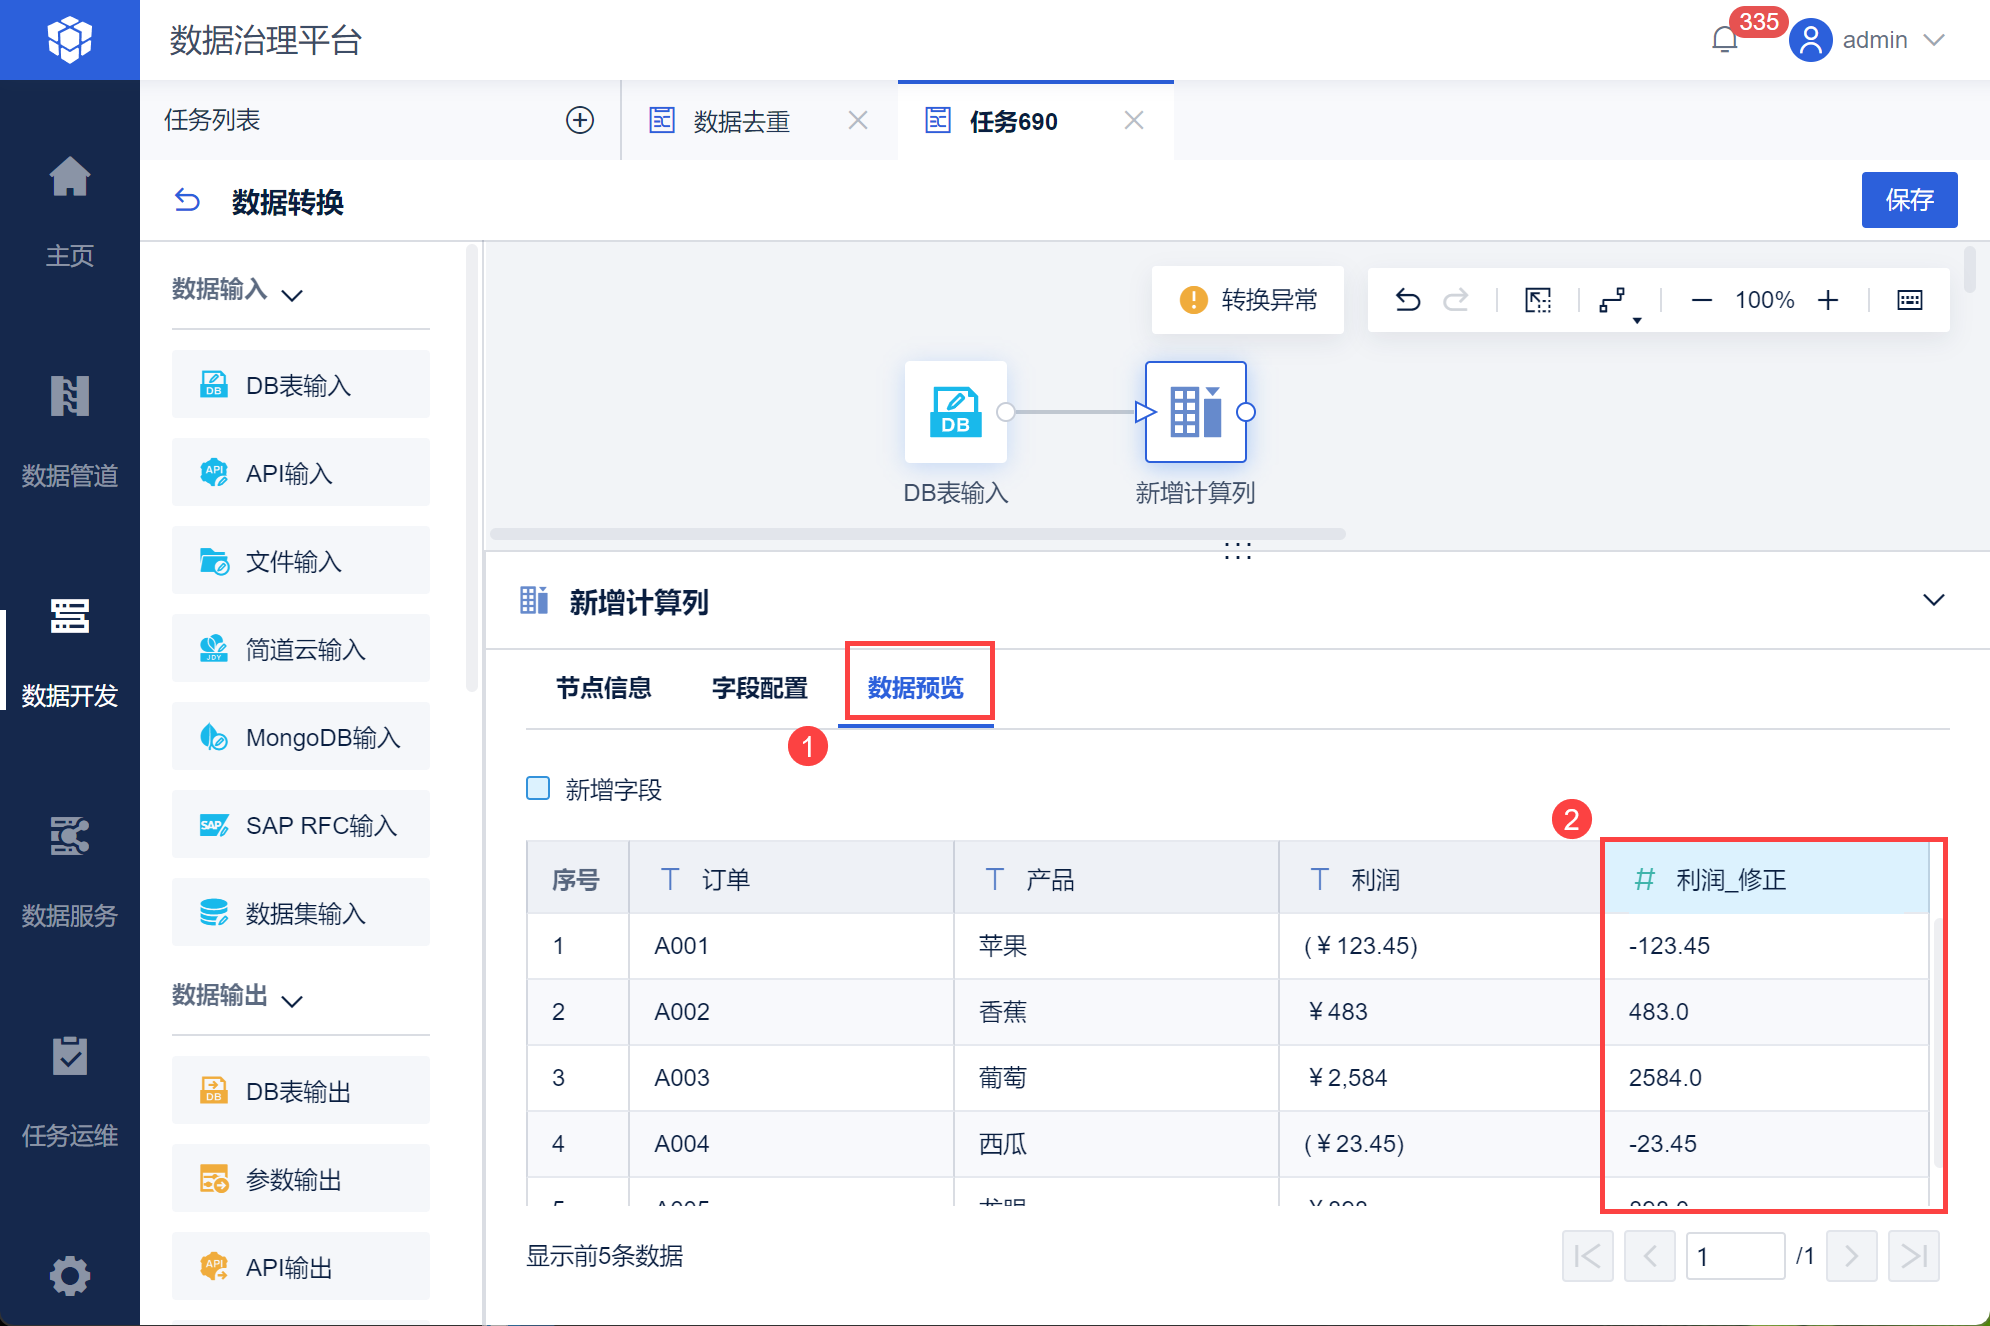Click the back arrow beside 数据转换
The height and width of the screenshot is (1326, 1990).
click(187, 201)
